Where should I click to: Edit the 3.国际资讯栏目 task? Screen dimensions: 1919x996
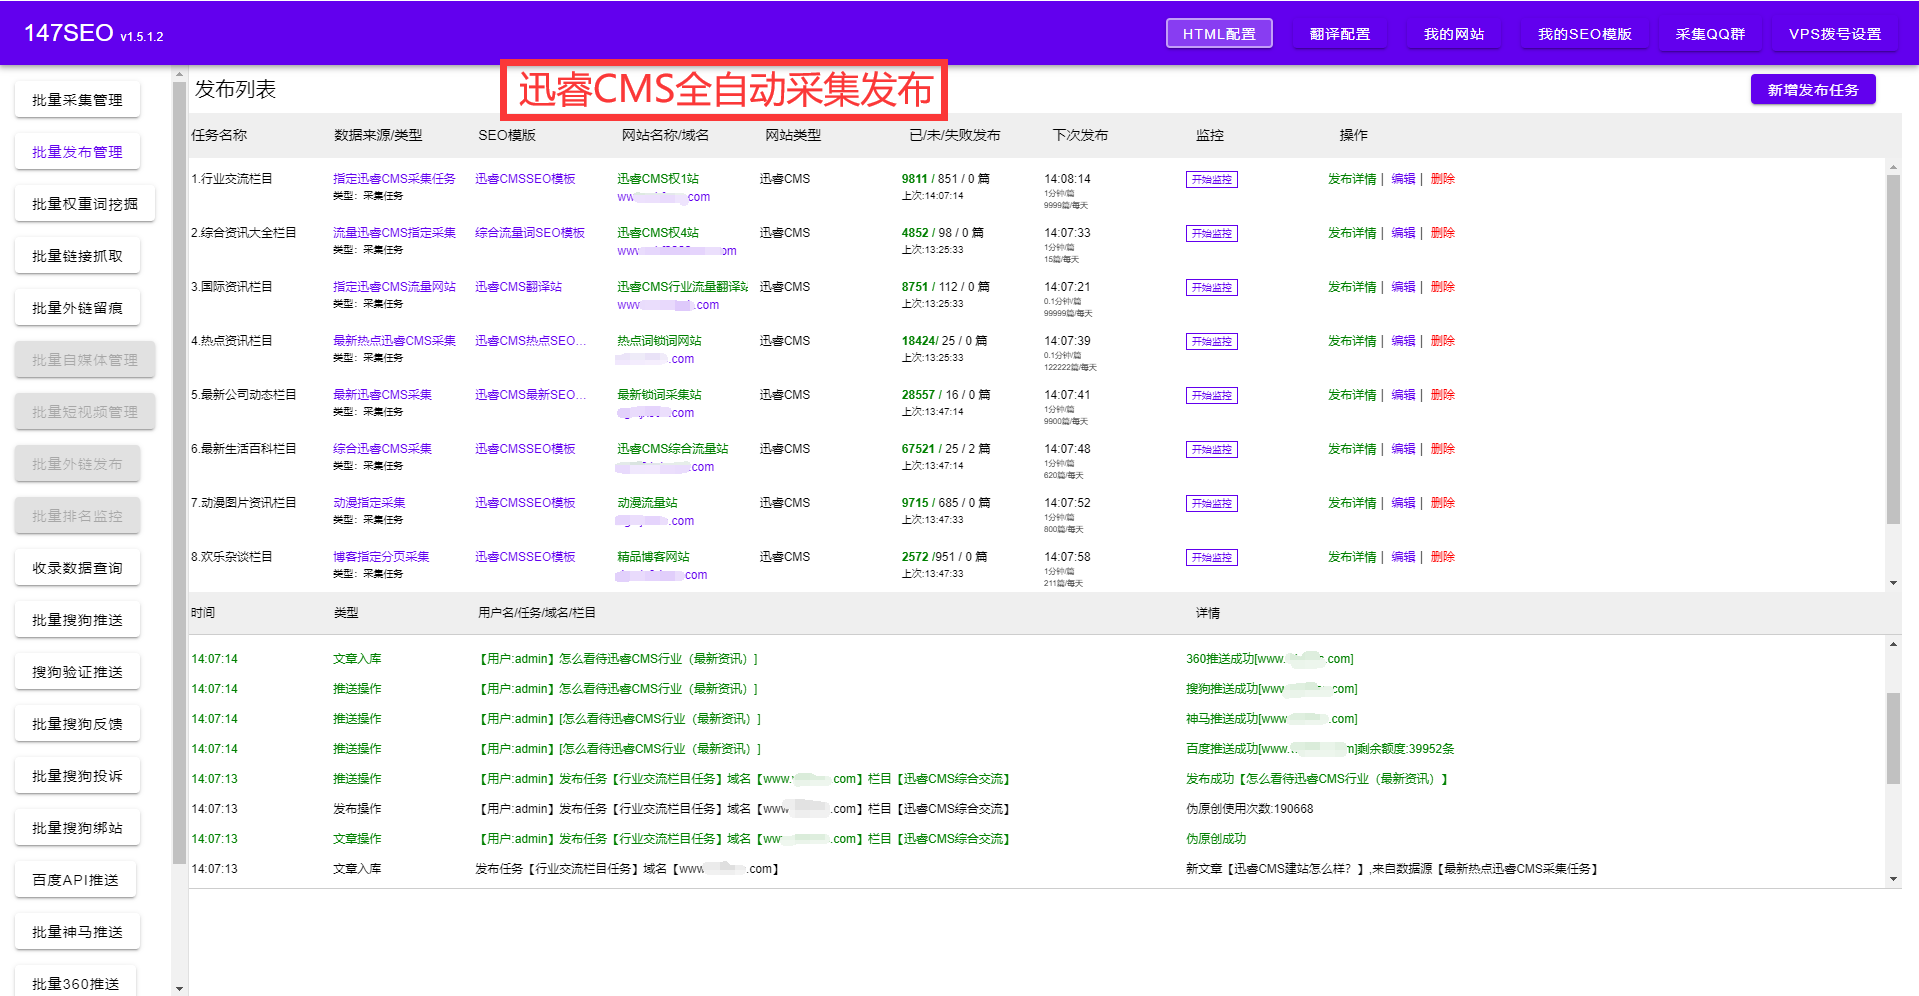tap(1403, 287)
